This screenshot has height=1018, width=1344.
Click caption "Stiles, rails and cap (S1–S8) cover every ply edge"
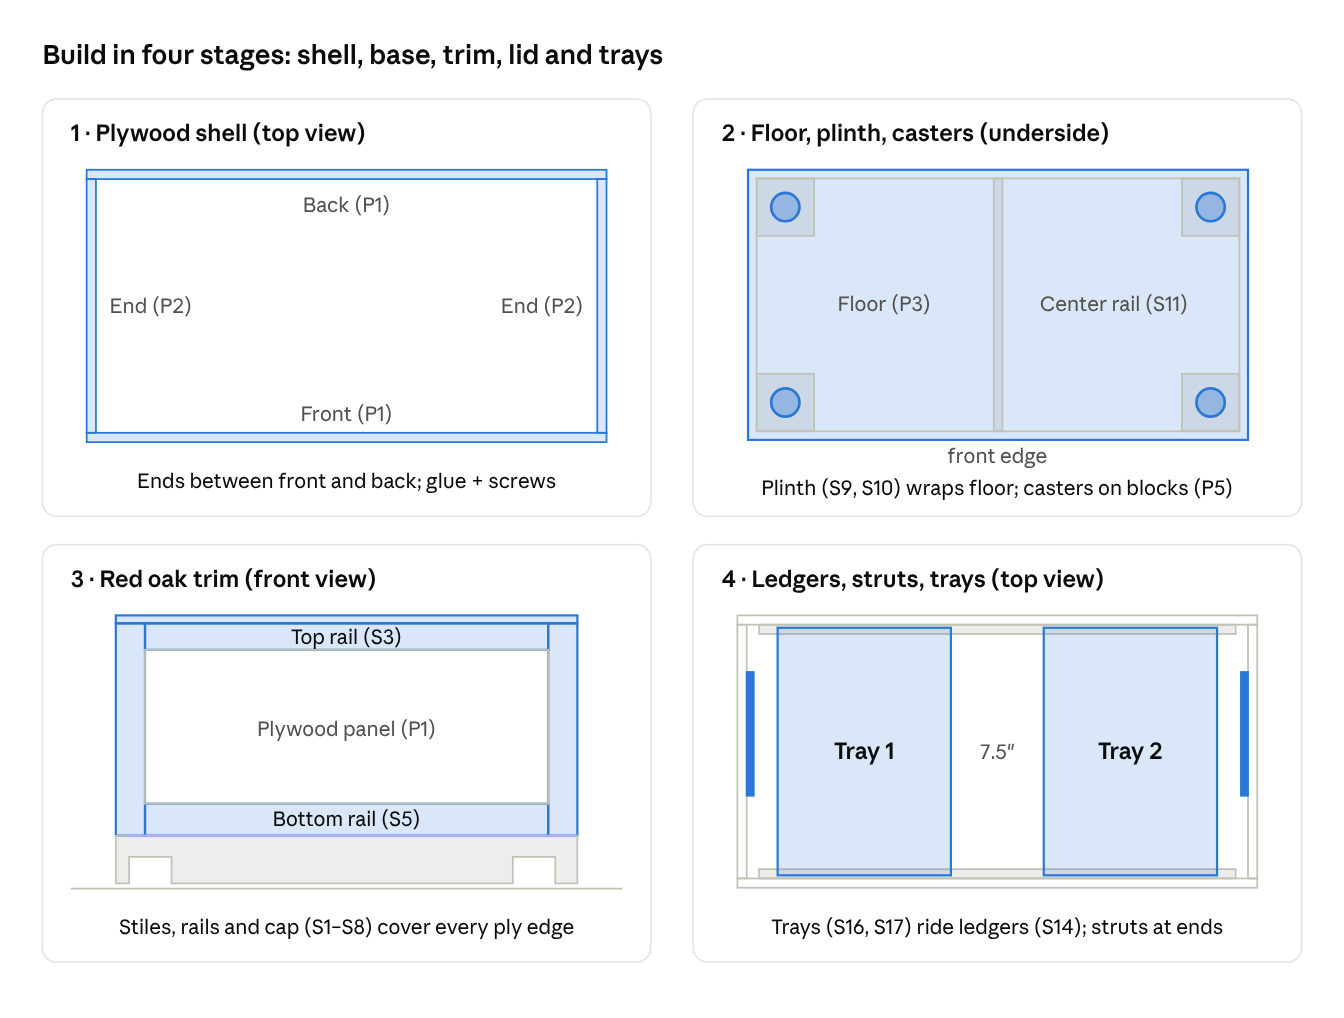[x=346, y=927]
